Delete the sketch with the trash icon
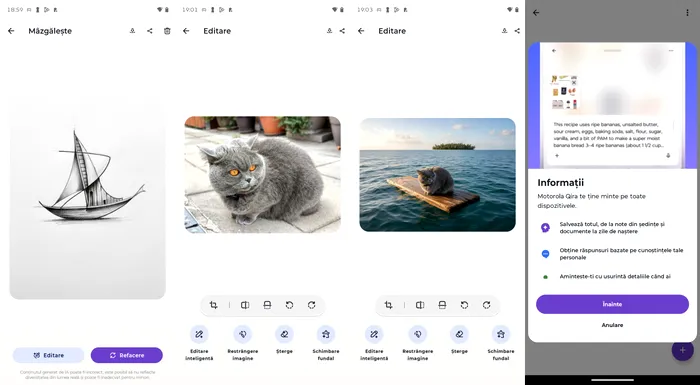Viewport: 700px width, 385px height. 167,31
